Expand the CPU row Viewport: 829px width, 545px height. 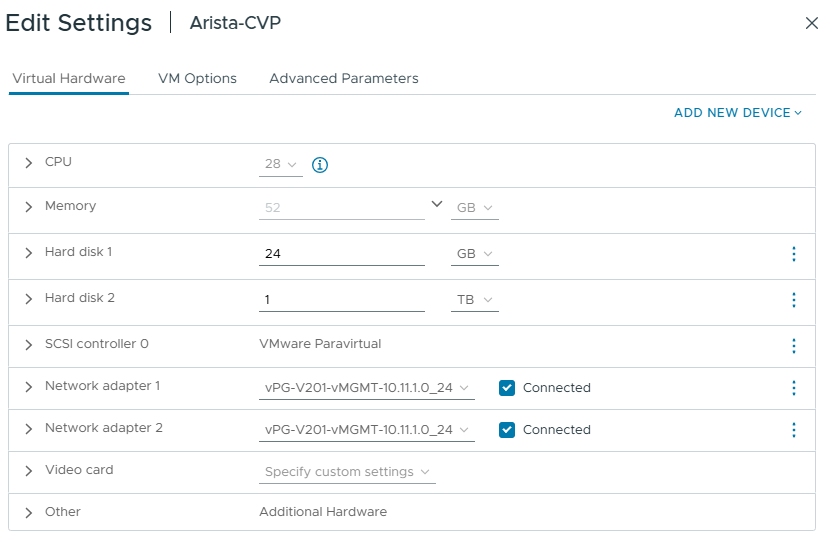pos(29,163)
